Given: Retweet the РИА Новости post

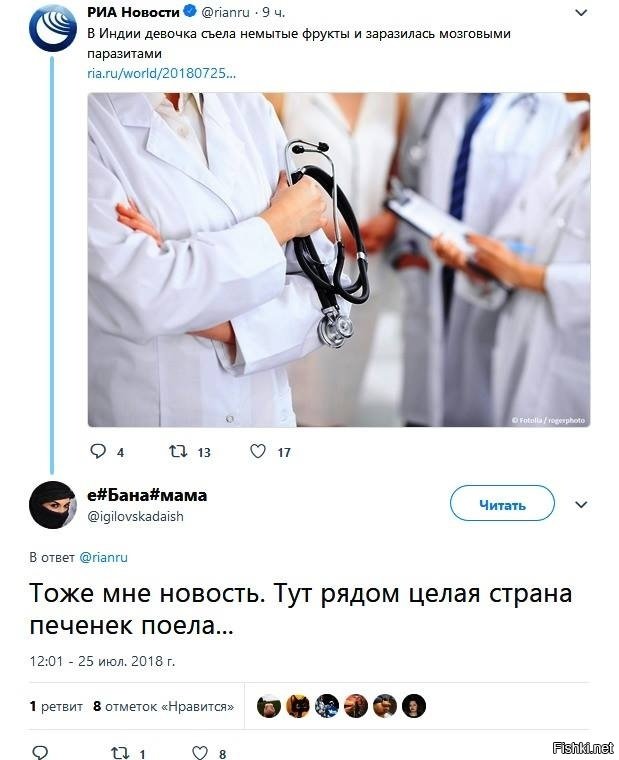Looking at the screenshot, I should coord(178,452).
